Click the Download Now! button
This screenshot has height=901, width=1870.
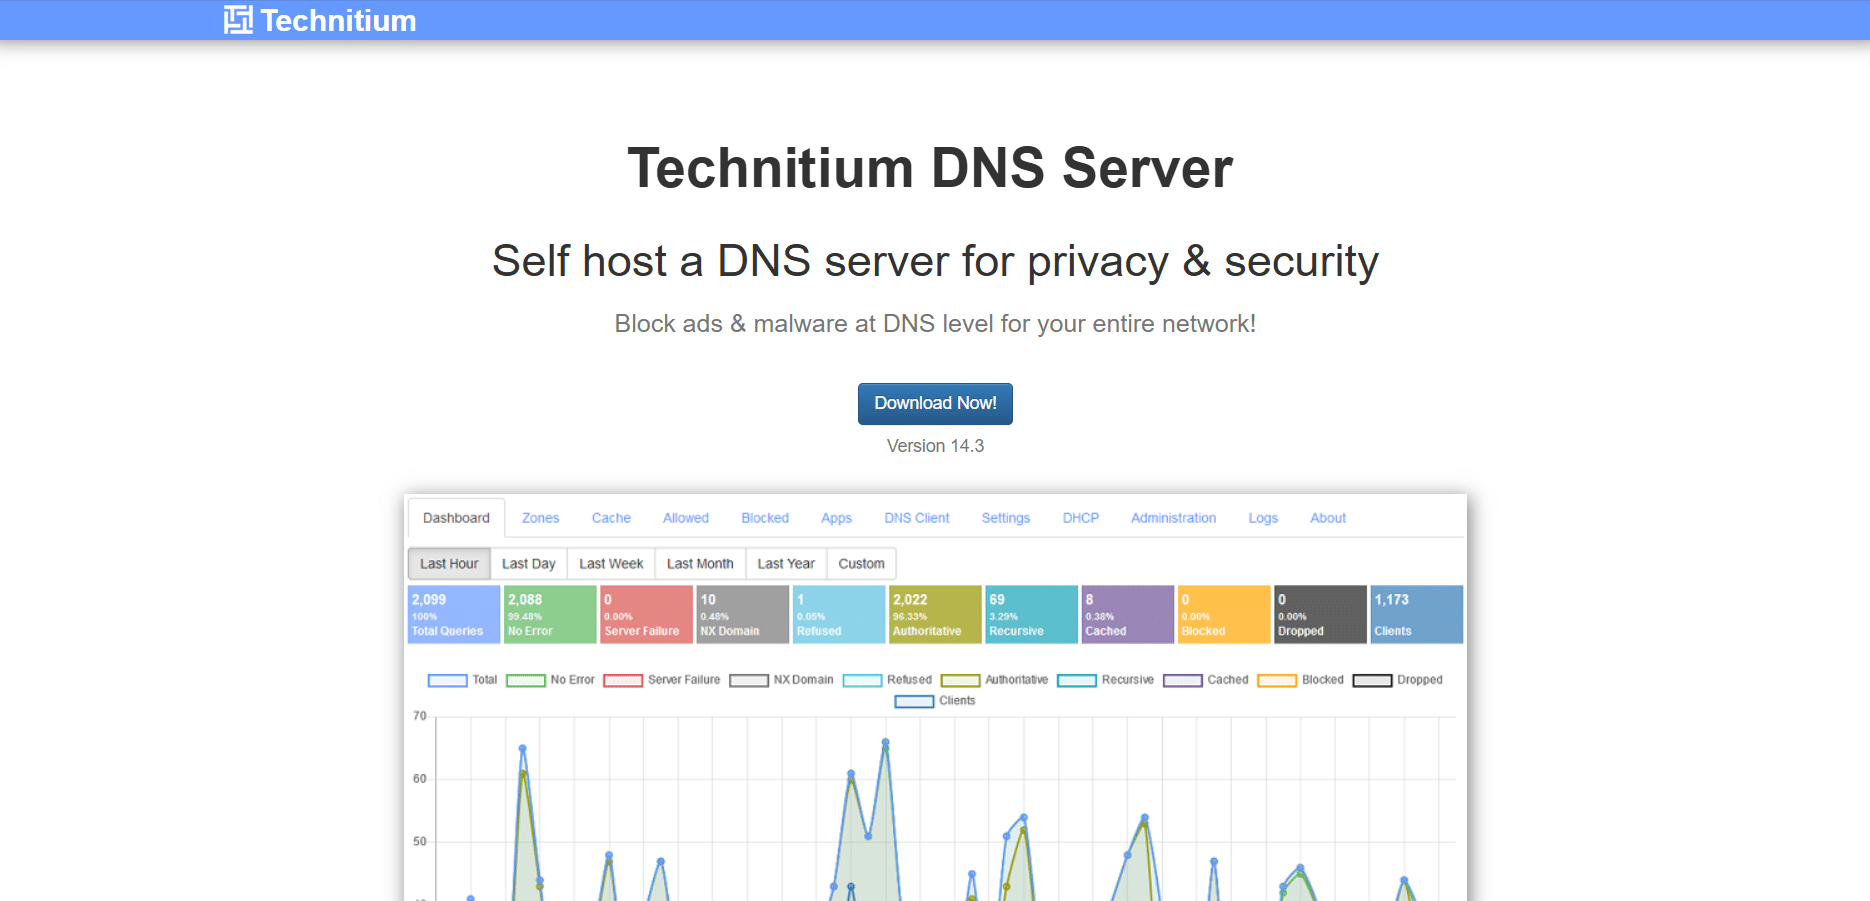coord(935,403)
